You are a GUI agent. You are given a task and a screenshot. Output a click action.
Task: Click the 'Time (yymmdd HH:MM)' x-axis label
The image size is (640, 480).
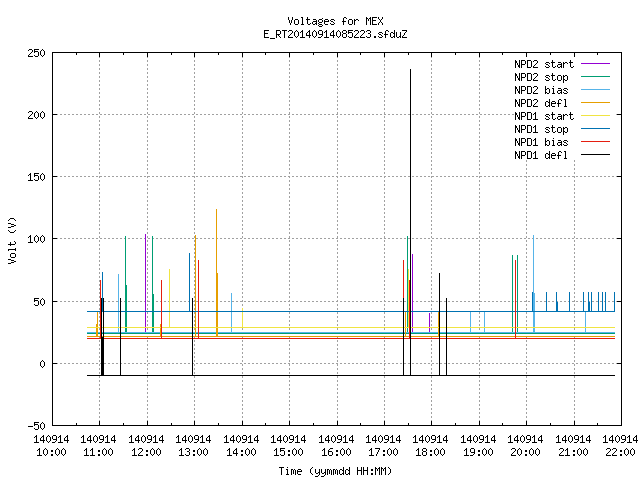click(335, 471)
